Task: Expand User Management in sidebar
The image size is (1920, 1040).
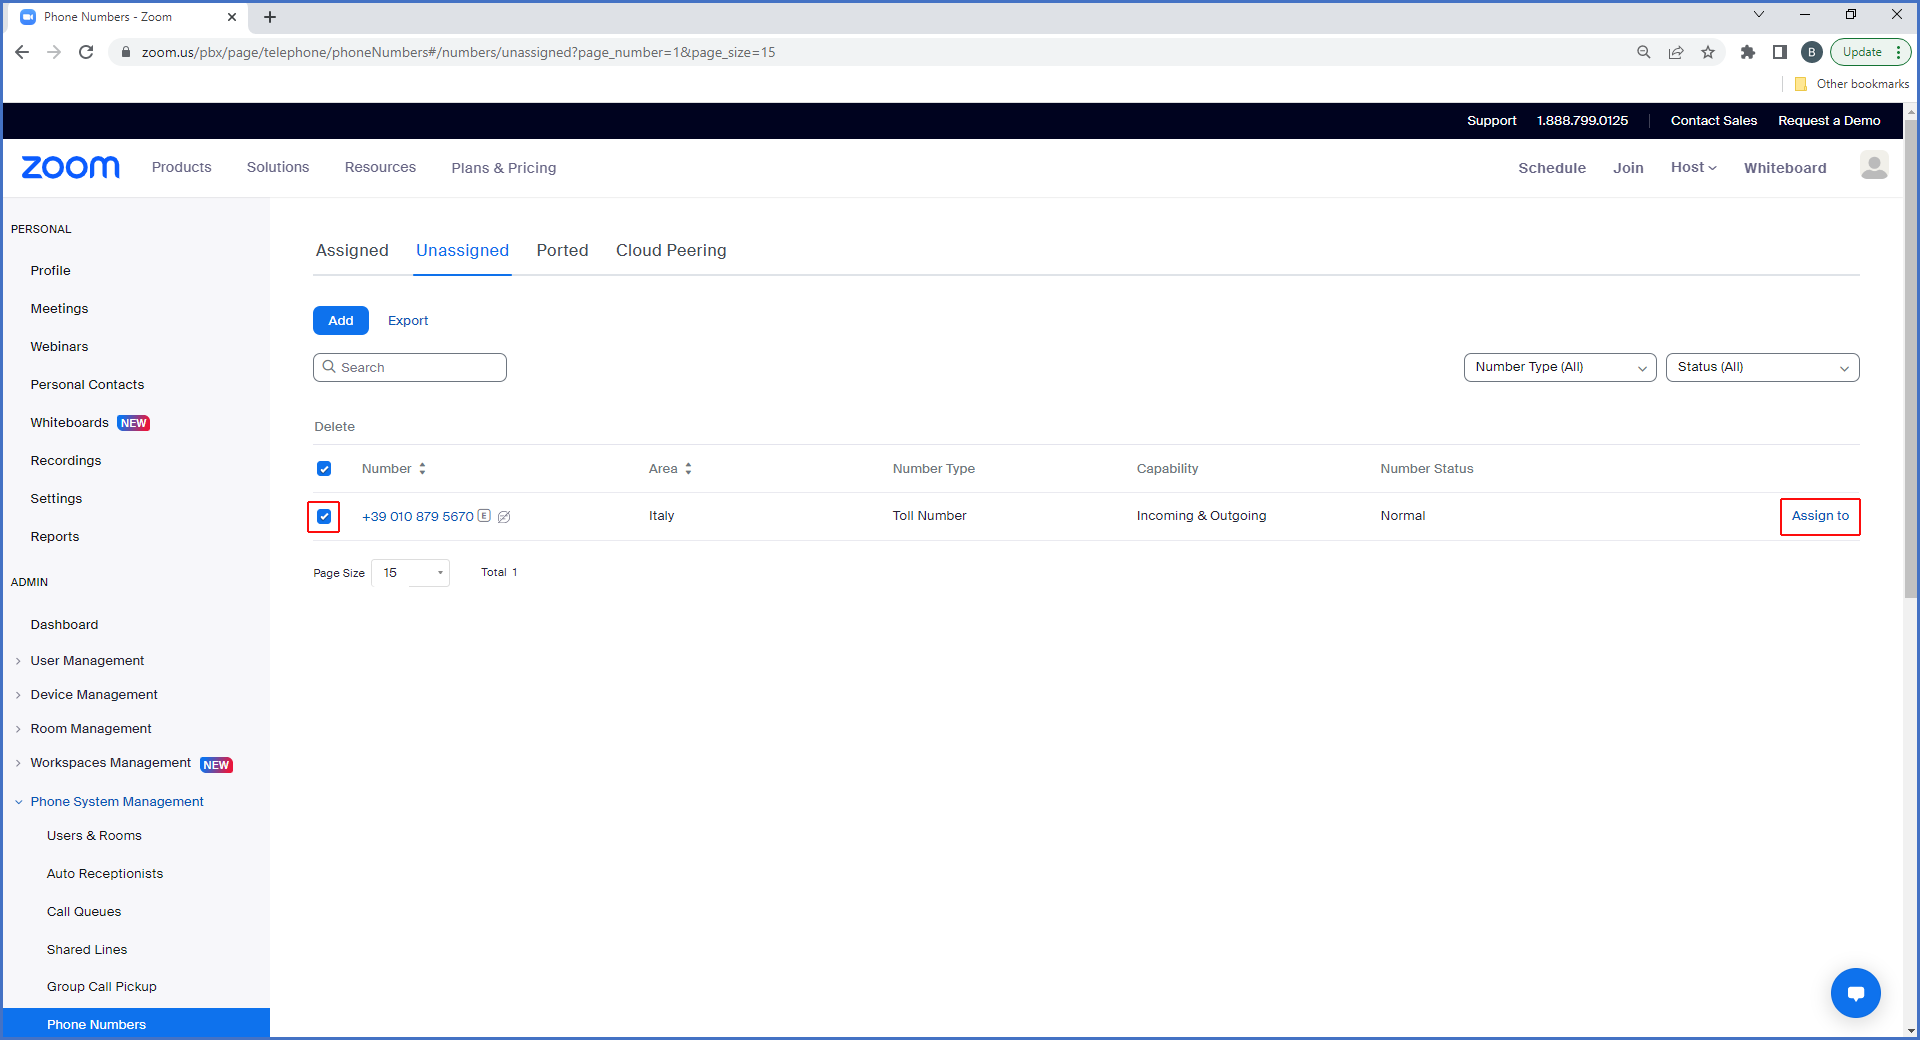Action: (87, 661)
